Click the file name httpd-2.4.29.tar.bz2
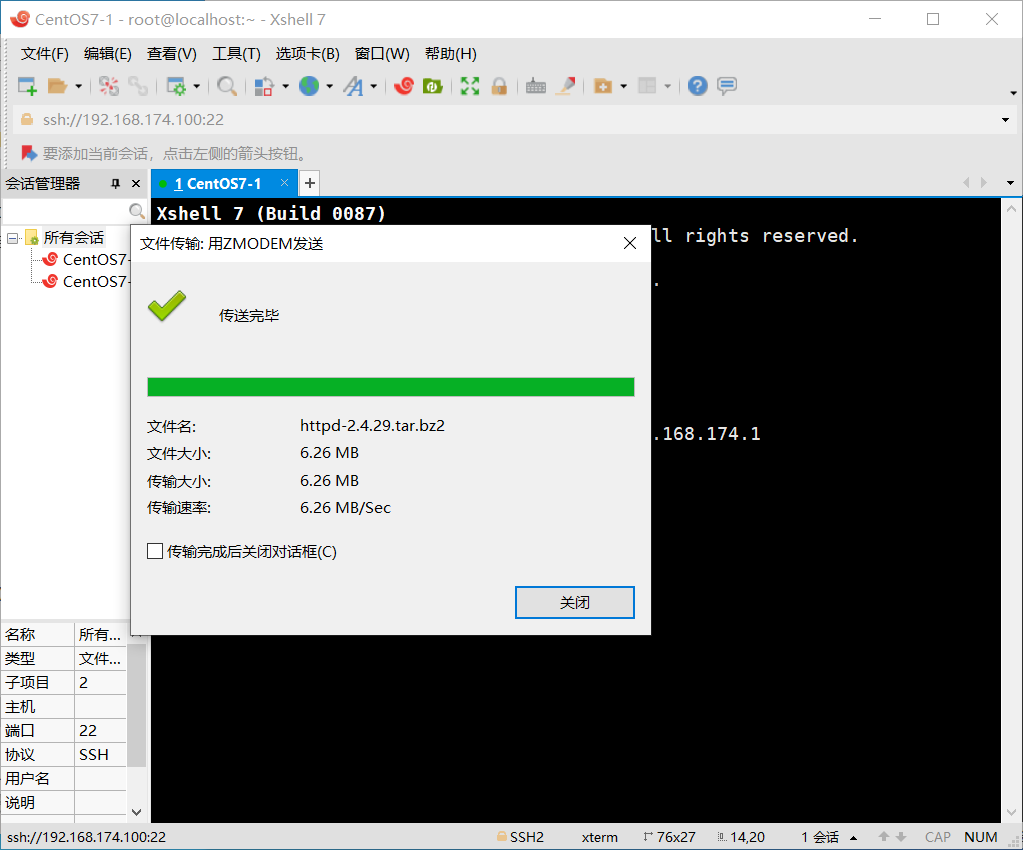The image size is (1023, 850). point(373,425)
